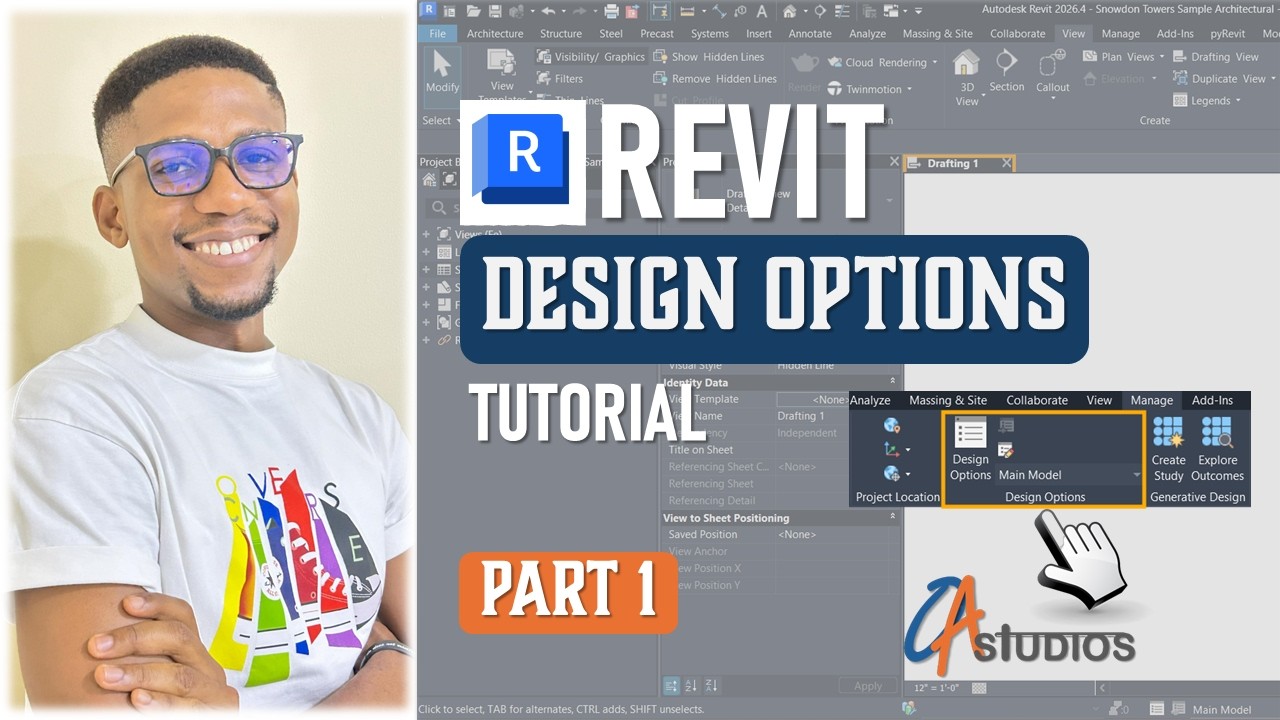Toggle Z-A descending sort in Properties palette
The height and width of the screenshot is (720, 1280).
(x=711, y=686)
